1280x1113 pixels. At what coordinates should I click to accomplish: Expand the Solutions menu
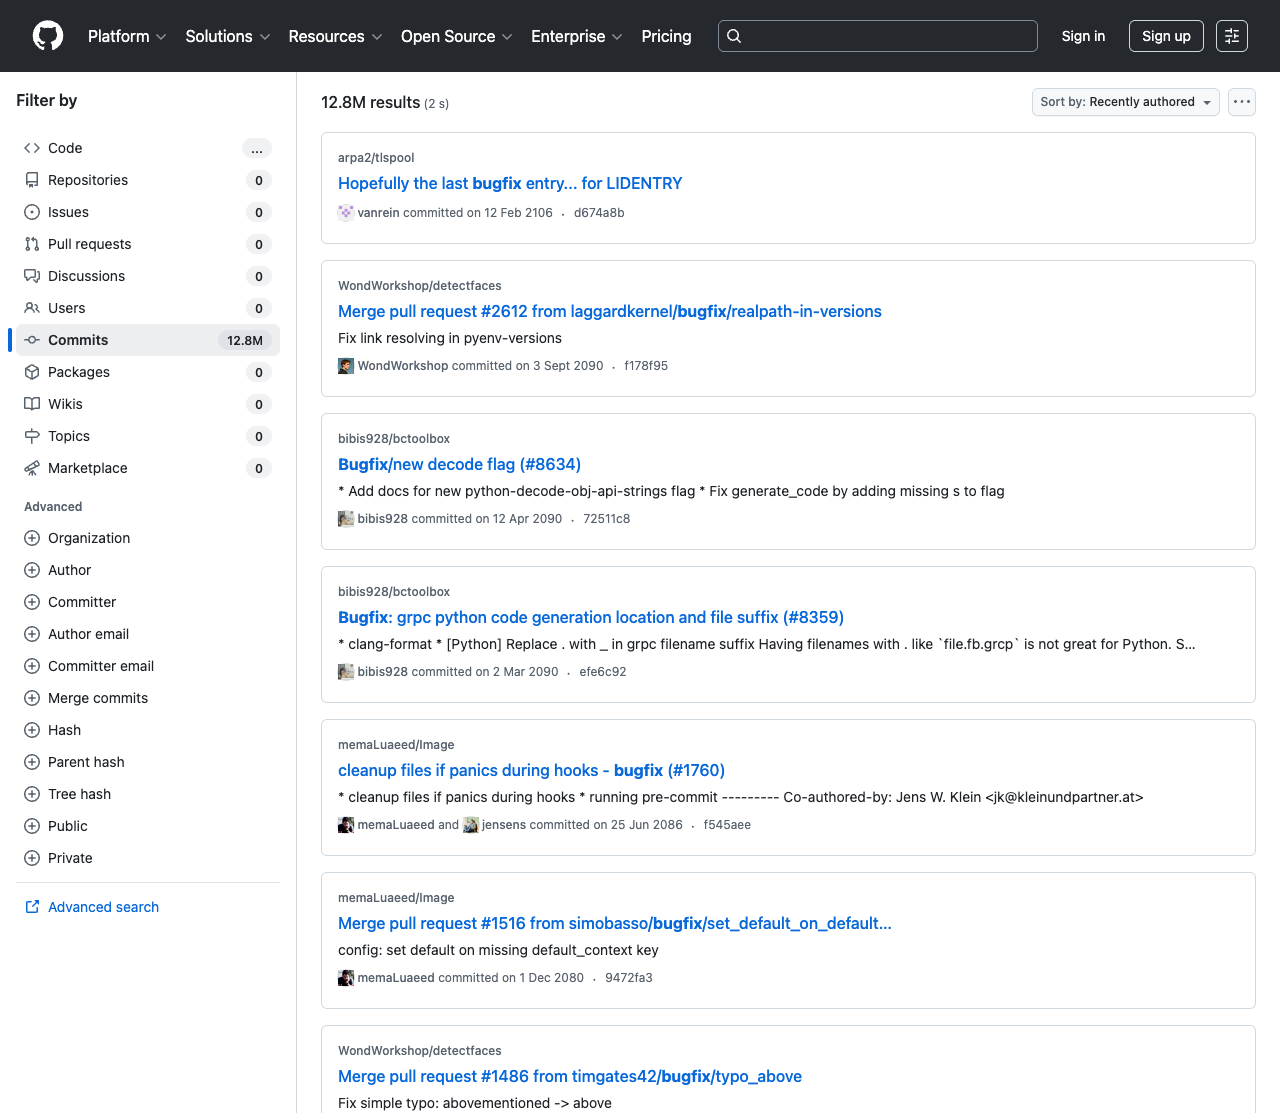(x=228, y=36)
